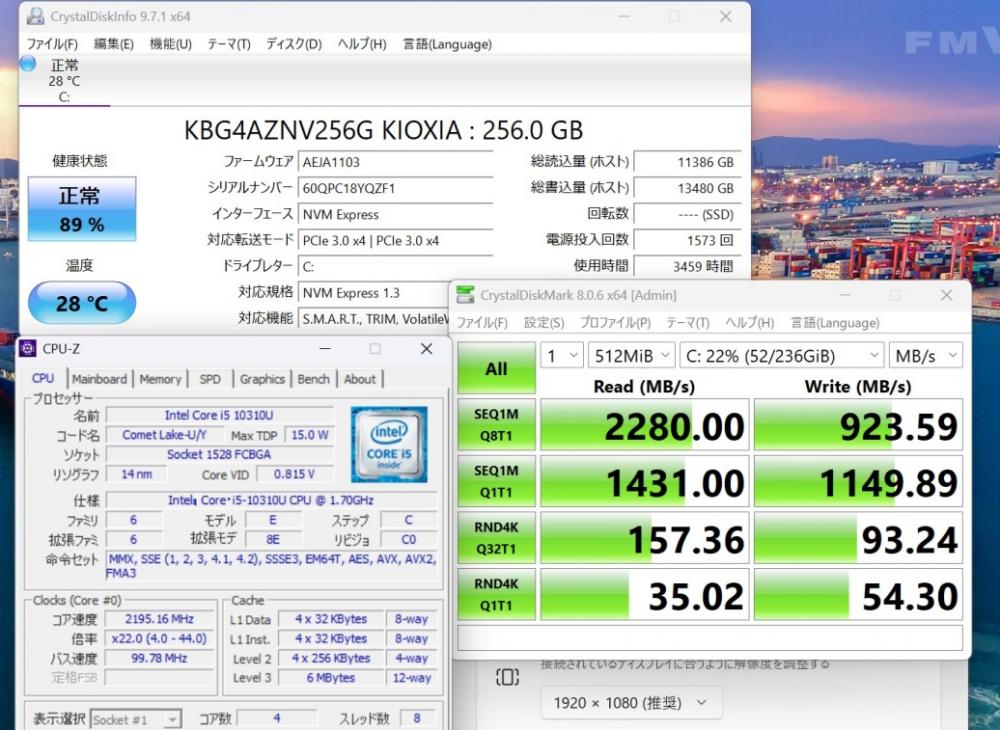This screenshot has width=1000, height=730.
Task: Click the Intel Core i5 logo in CPU-Z
Action: pyautogui.click(x=389, y=444)
